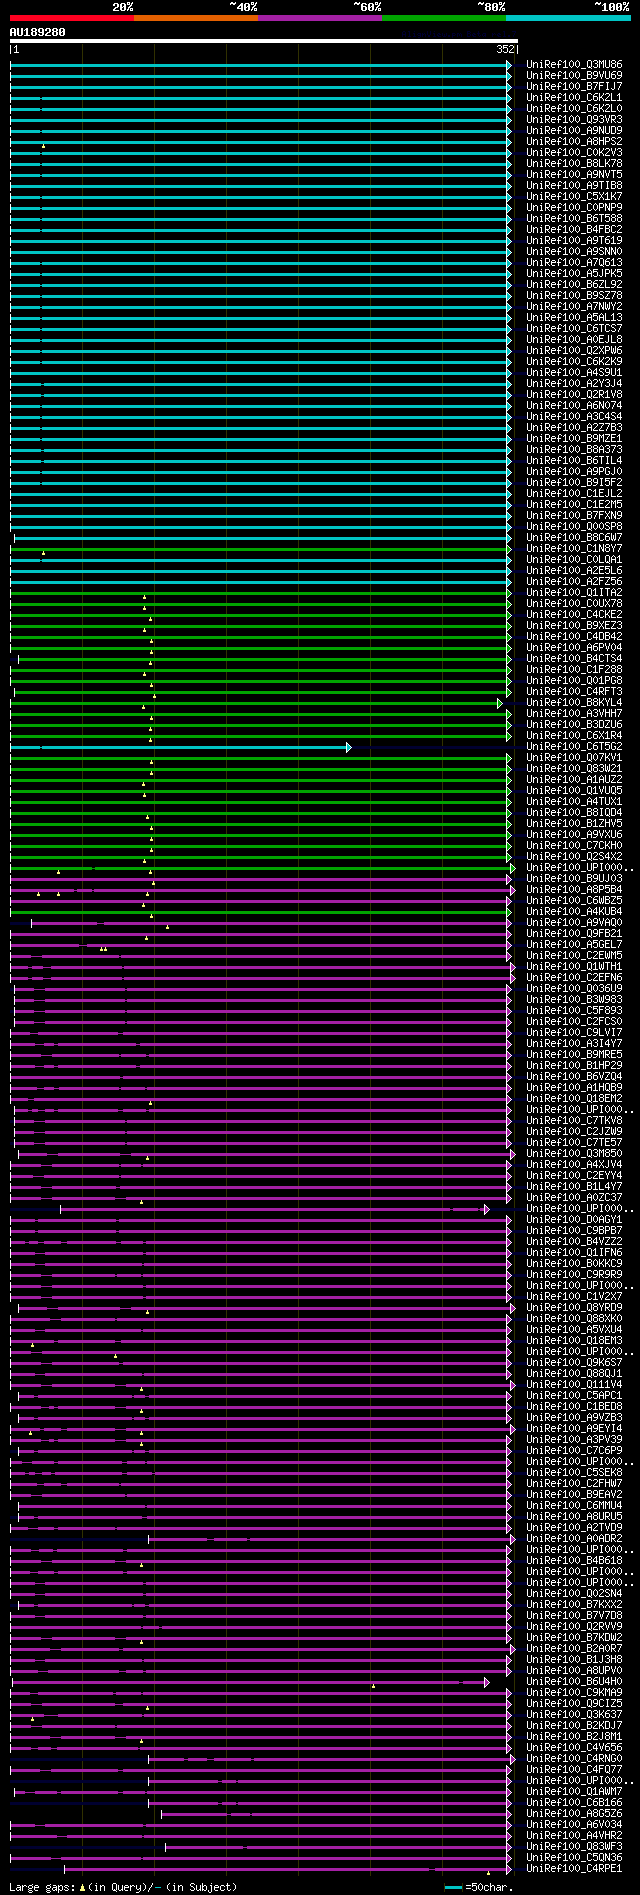Select hit label UniRef100_Q00SP8
Screen dimensions: 640x1895
tap(574, 526)
